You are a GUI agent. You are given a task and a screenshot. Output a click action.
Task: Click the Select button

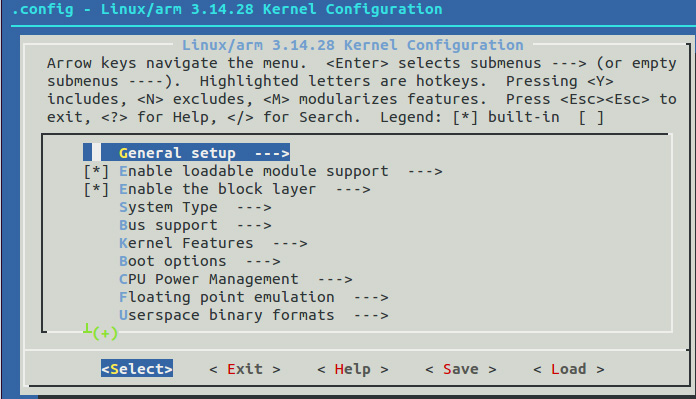coord(137,369)
